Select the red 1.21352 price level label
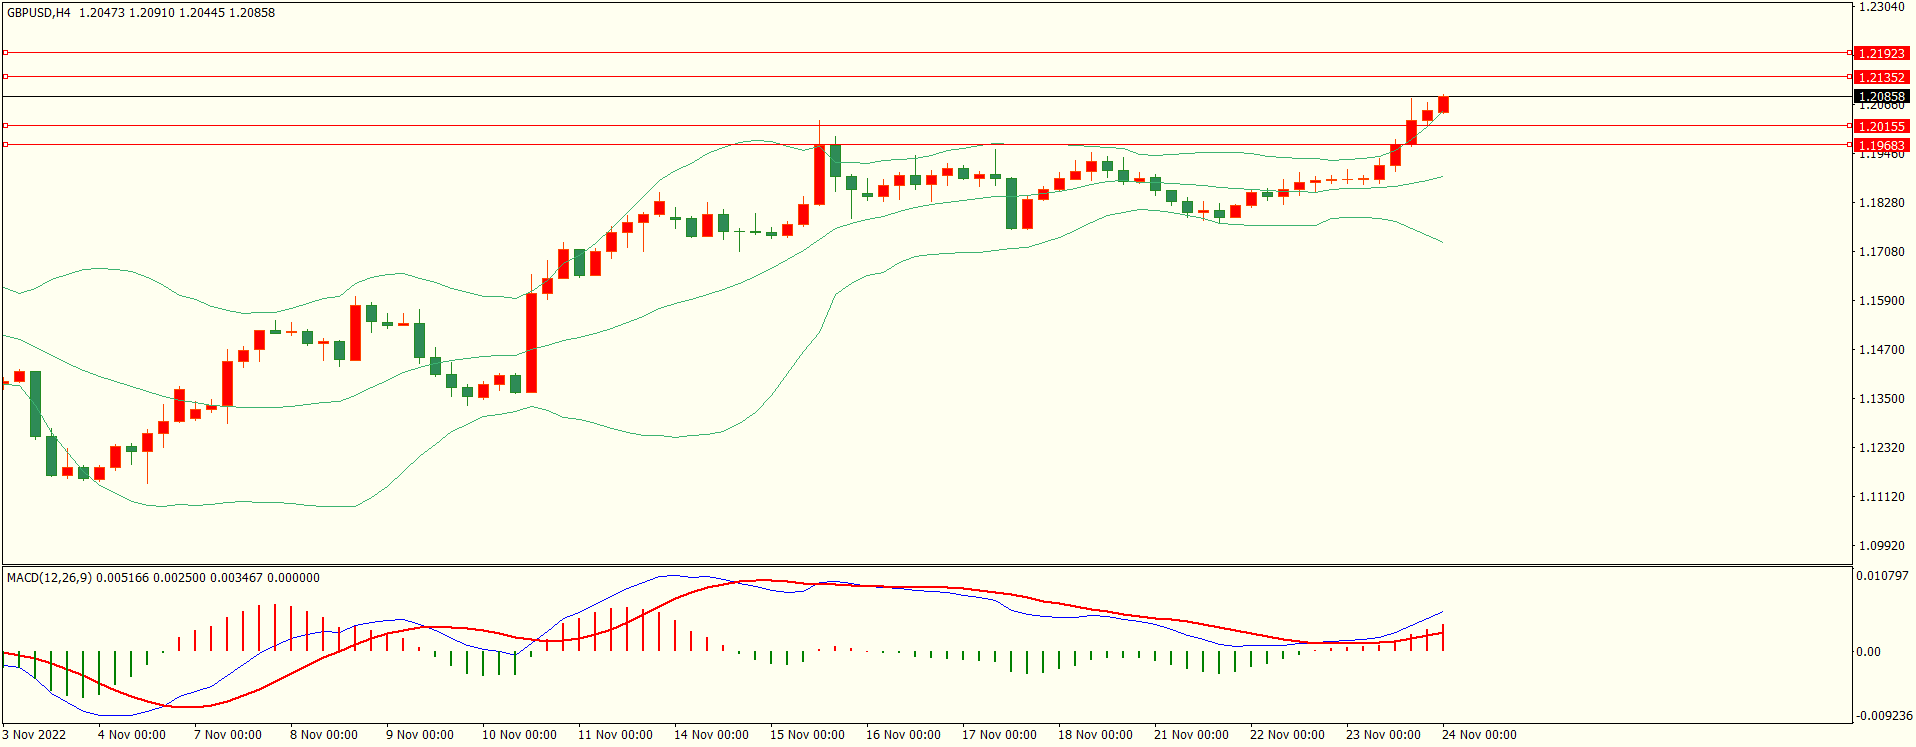Screen dimensions: 1916x747 point(1881,77)
